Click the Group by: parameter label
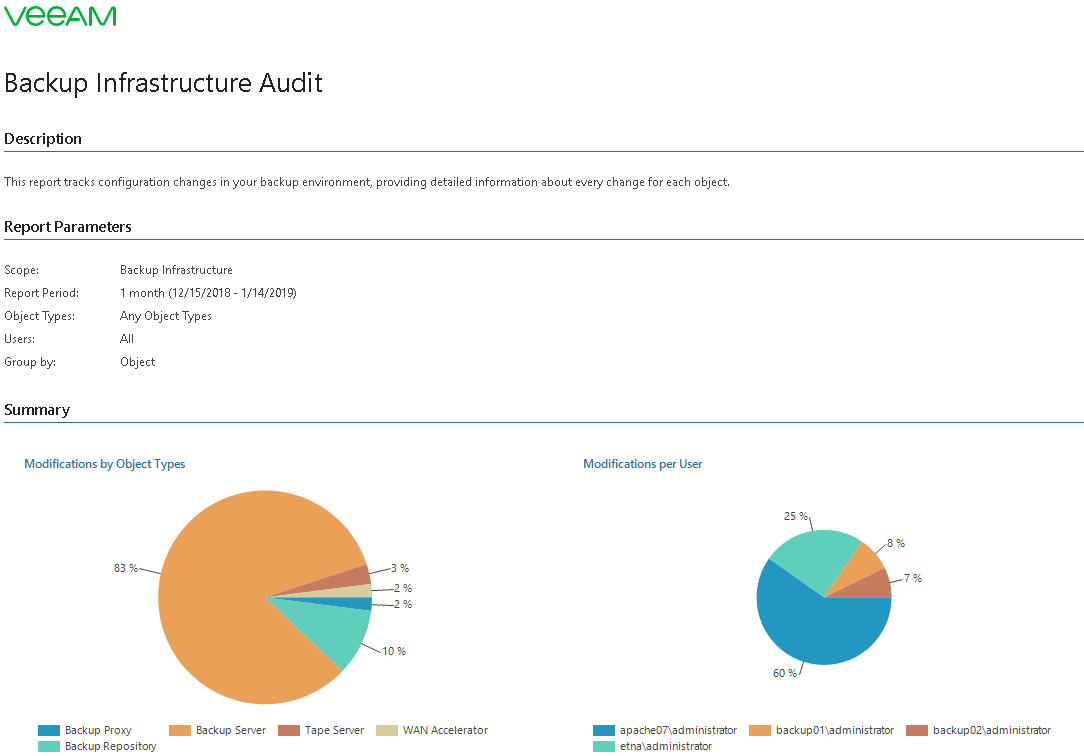The height and width of the screenshot is (756, 1084). (x=30, y=362)
